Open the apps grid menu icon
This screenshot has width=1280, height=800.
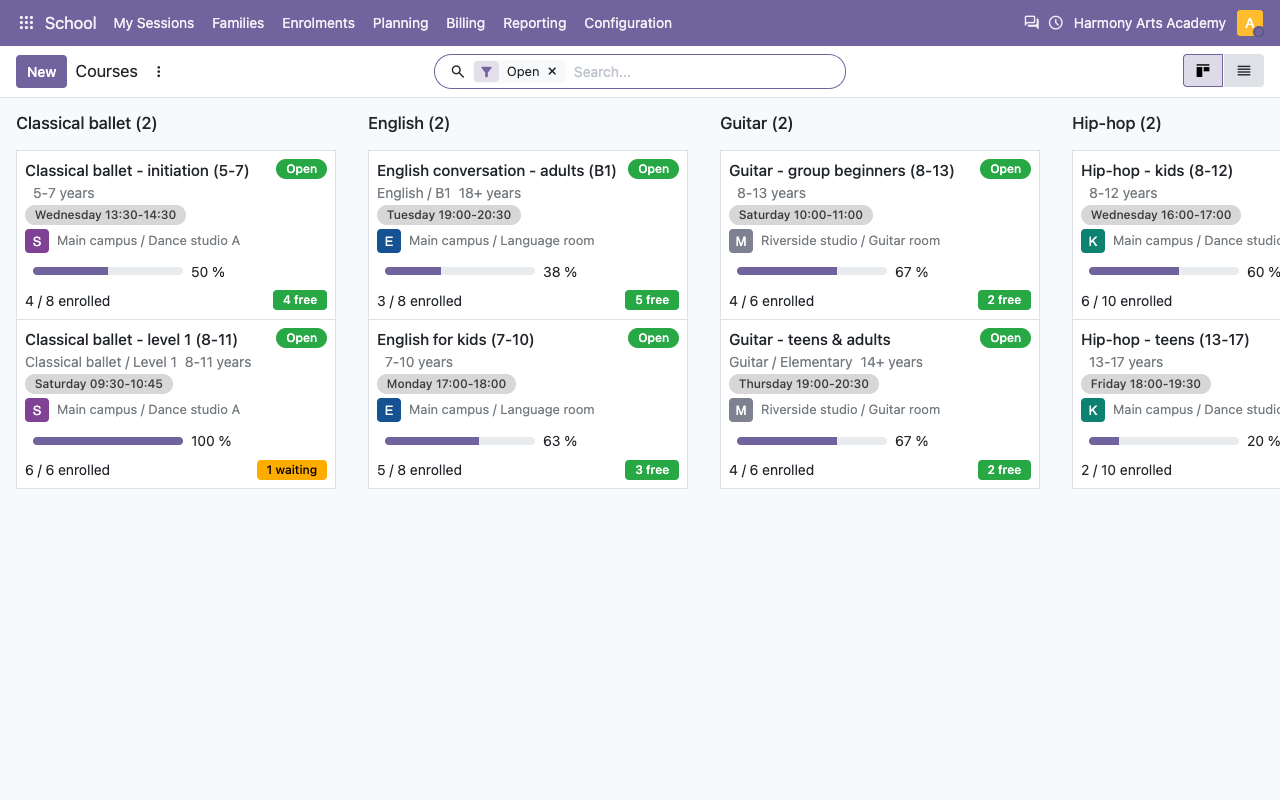point(26,23)
